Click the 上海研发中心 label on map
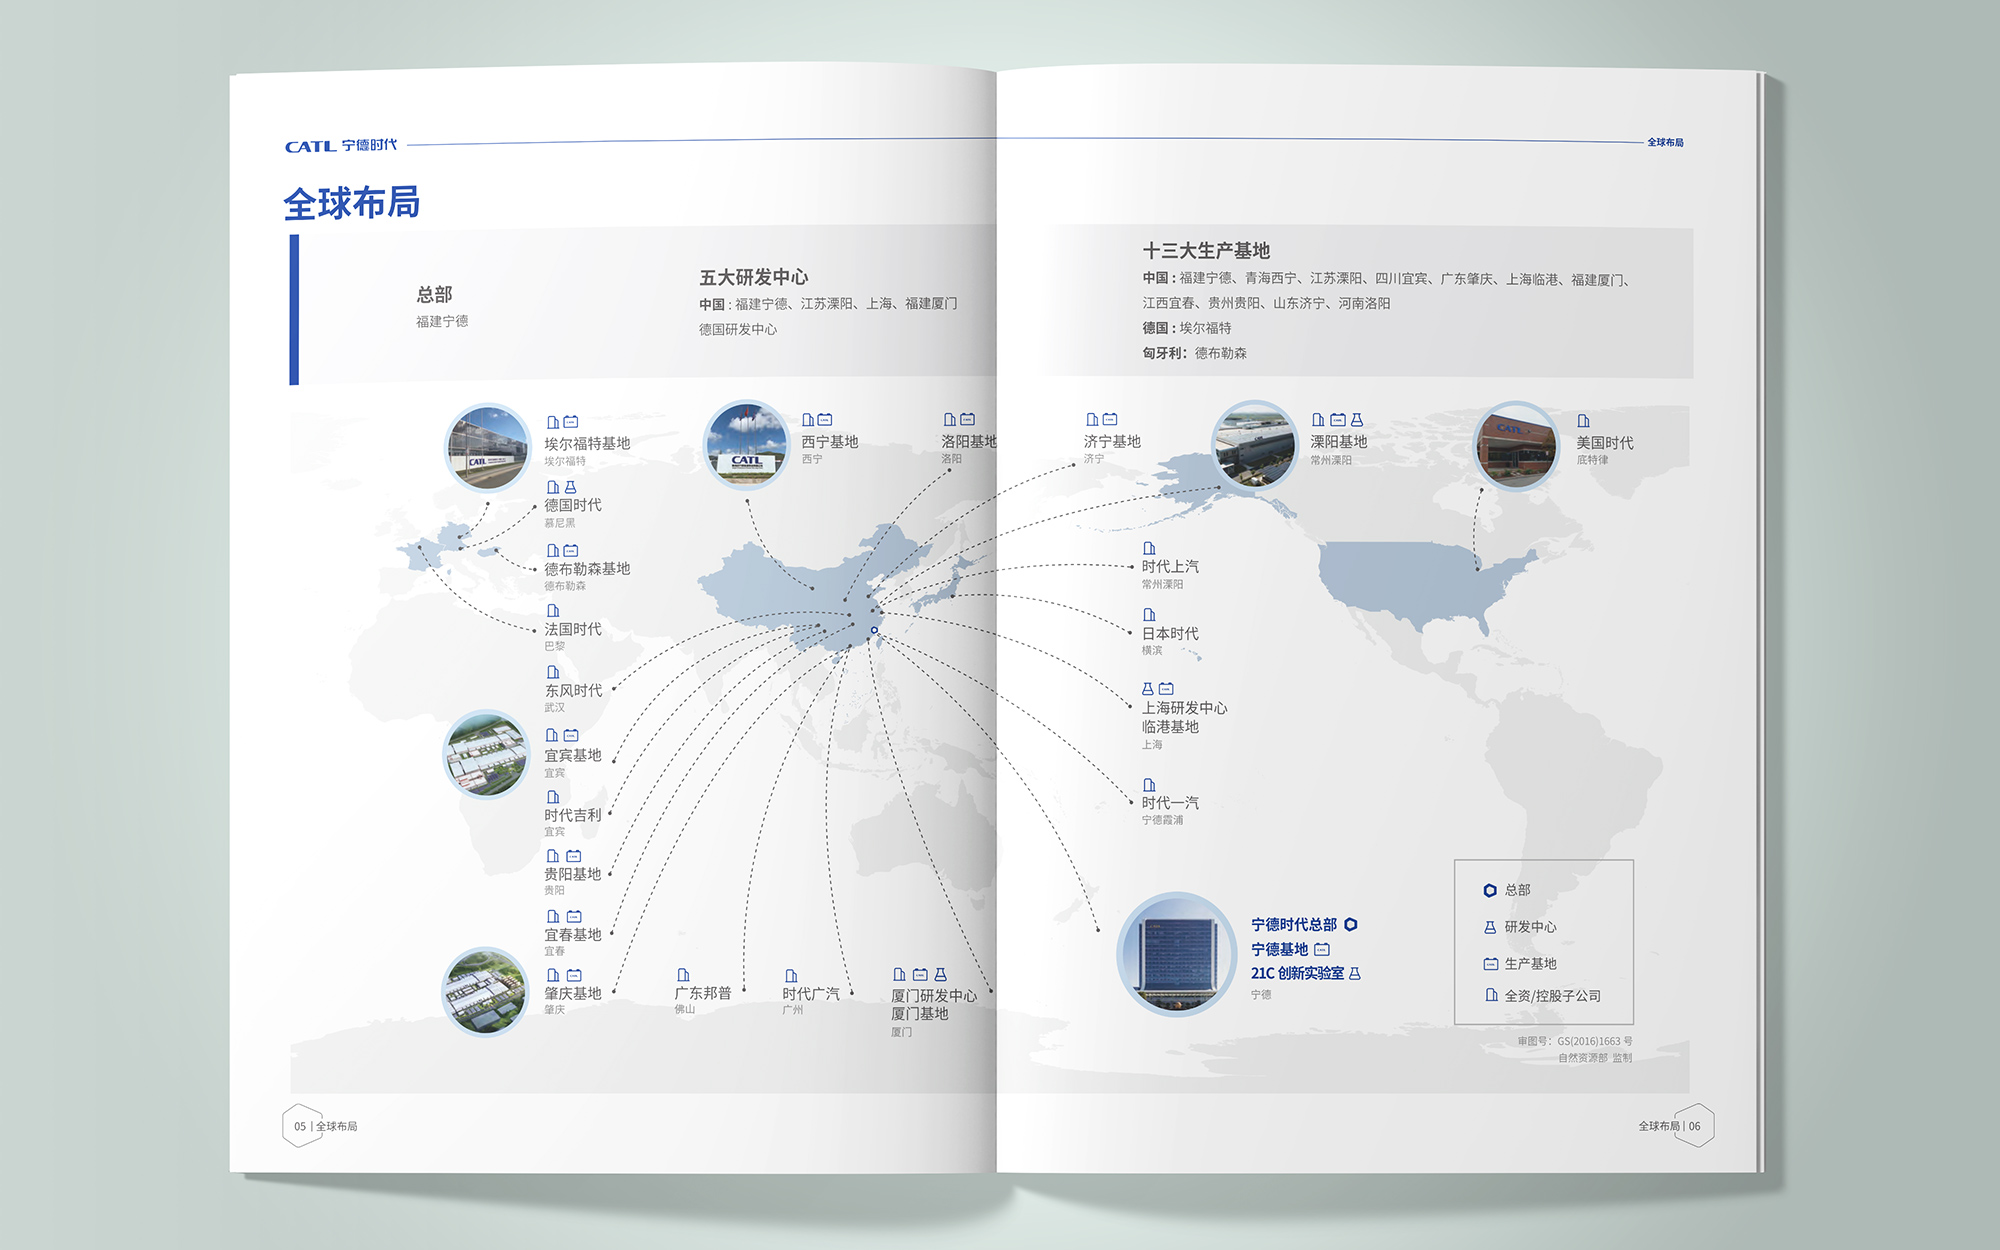The height and width of the screenshot is (1250, 2000). tap(1184, 707)
